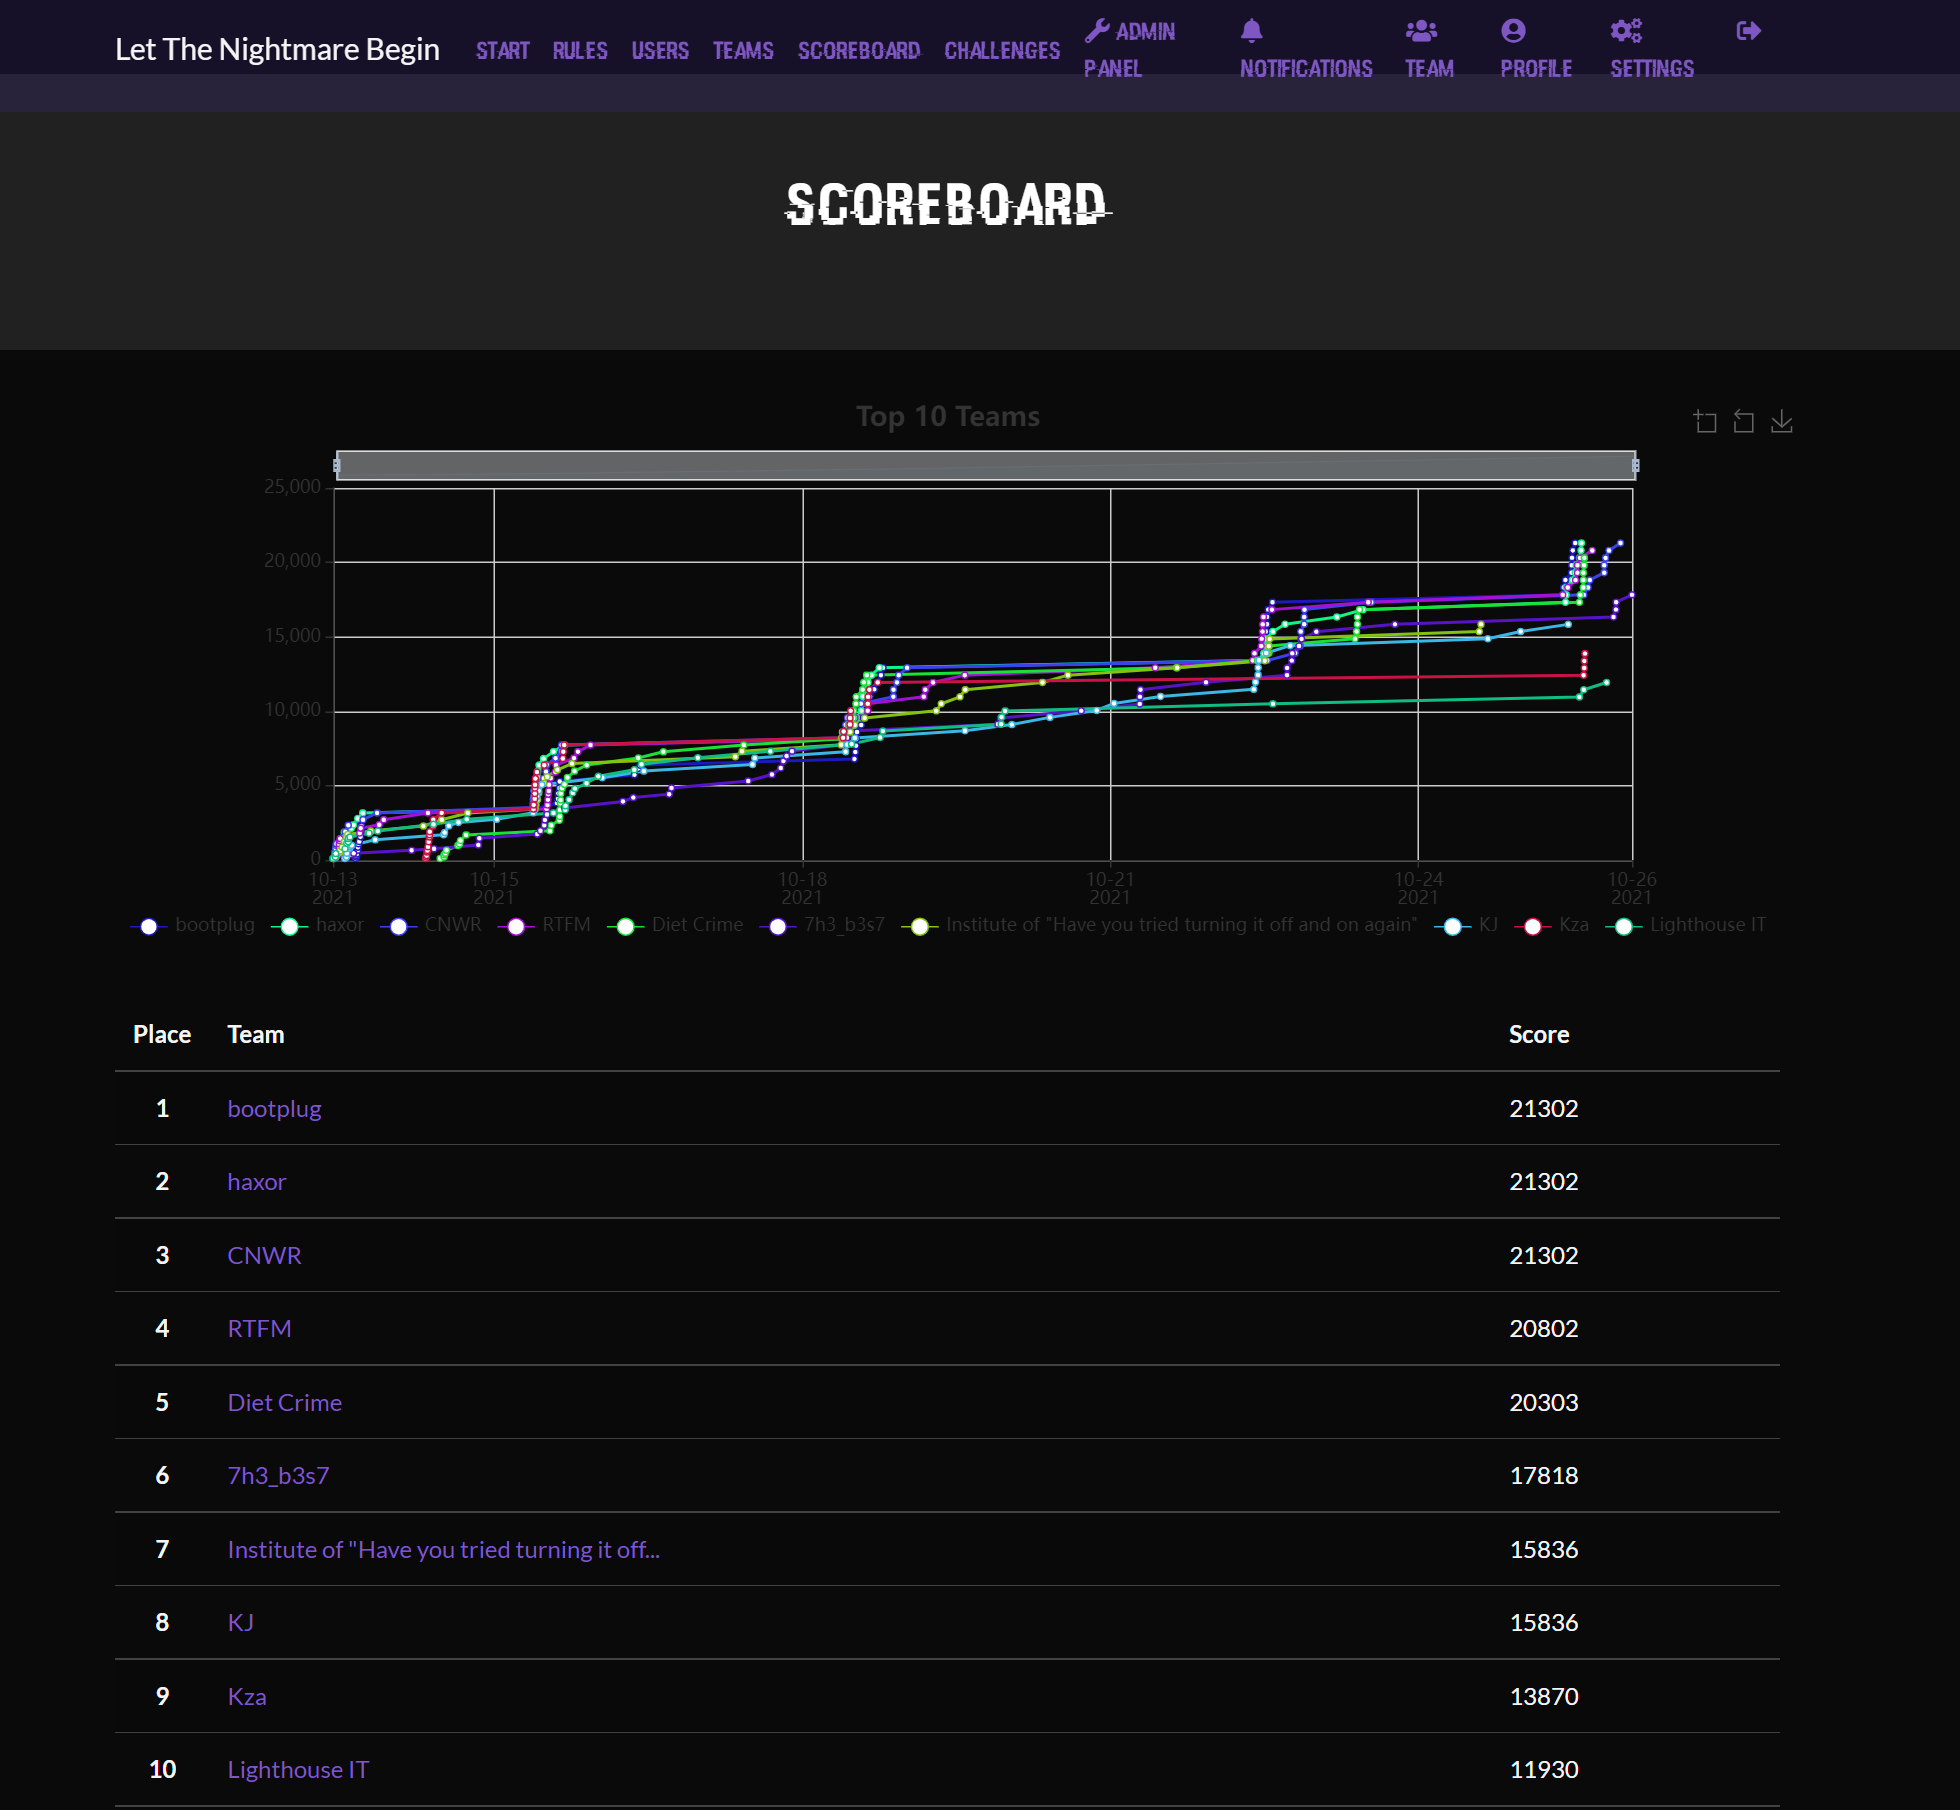
Task: Open Notifications via the bell icon
Action: click(x=1251, y=30)
